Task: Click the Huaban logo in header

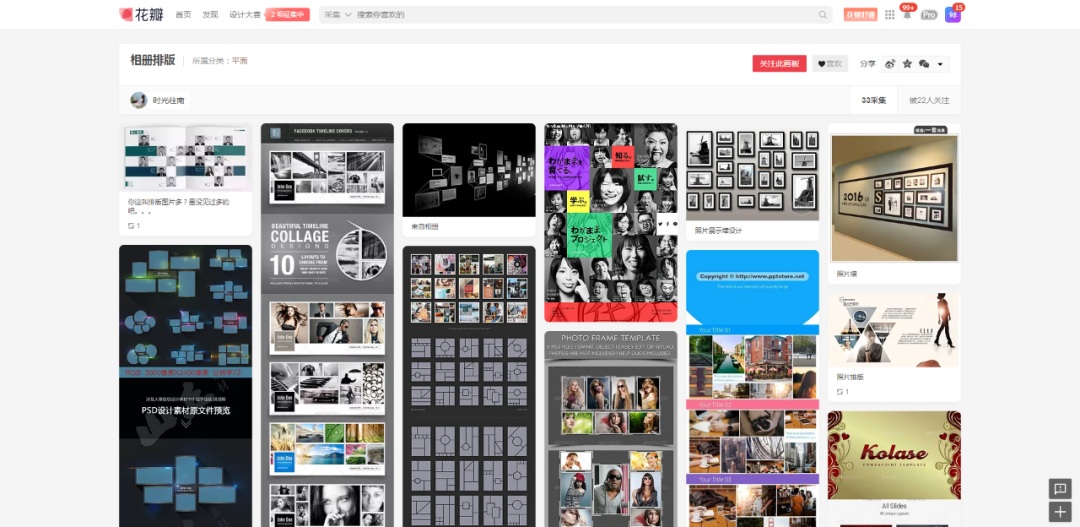Action: 140,14
